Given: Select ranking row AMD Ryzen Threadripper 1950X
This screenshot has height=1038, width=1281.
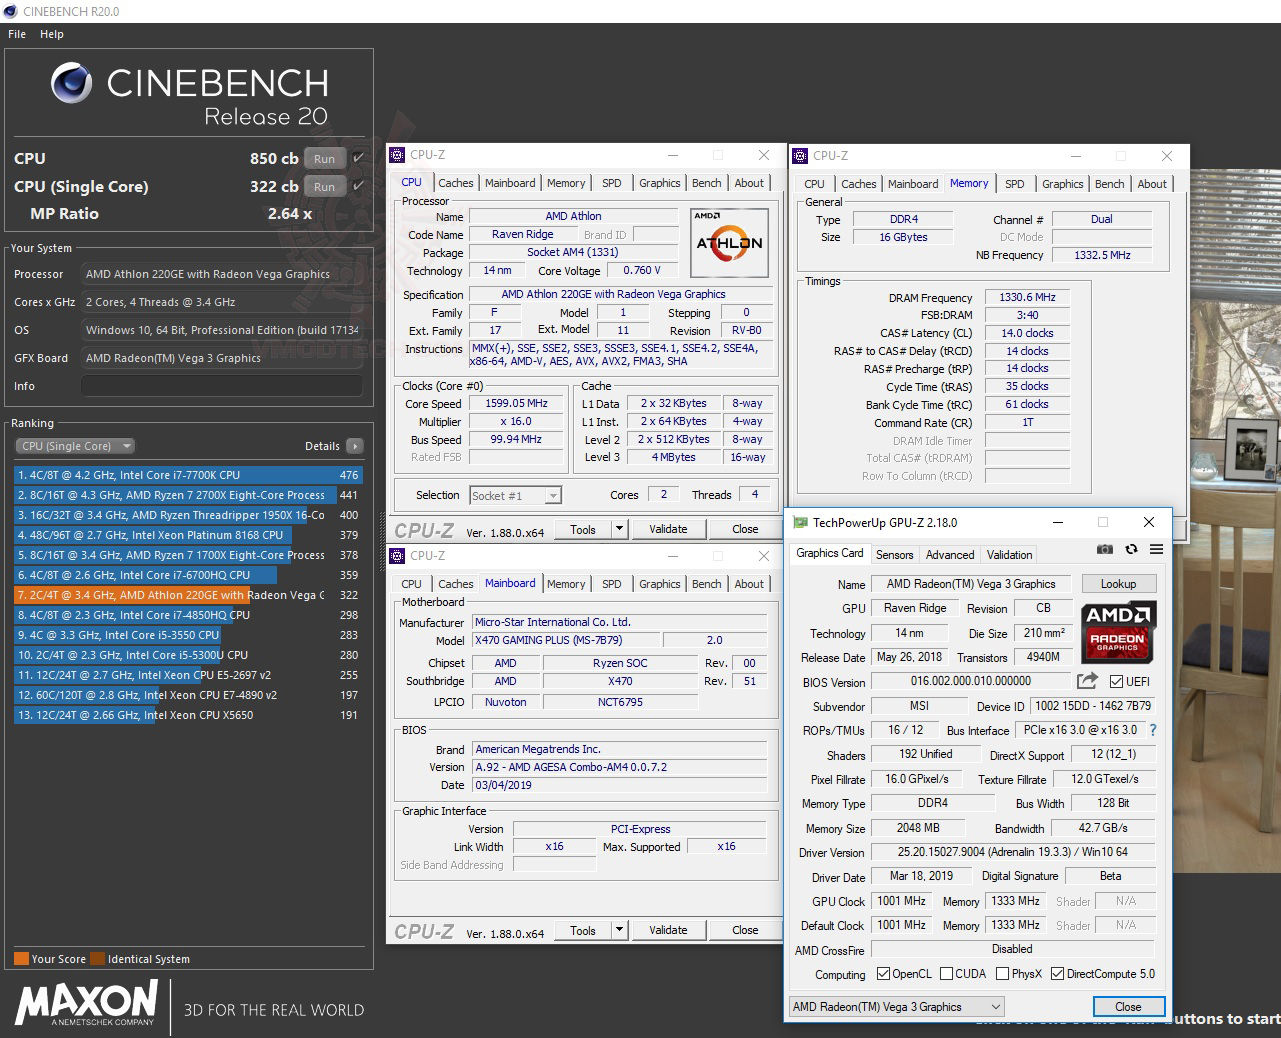Looking at the screenshot, I should point(188,515).
